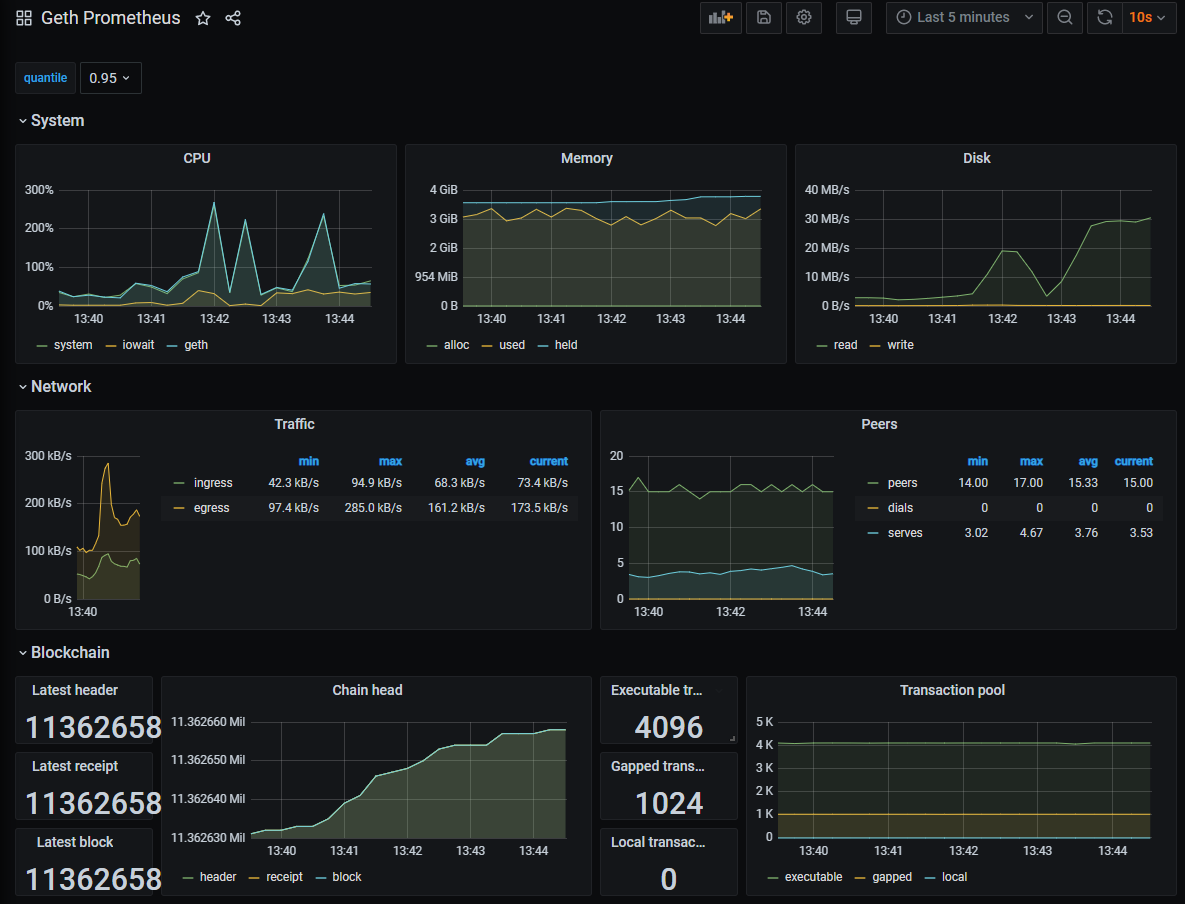
Task: Toggle the gapped series in Transaction pool
Action: (x=891, y=877)
